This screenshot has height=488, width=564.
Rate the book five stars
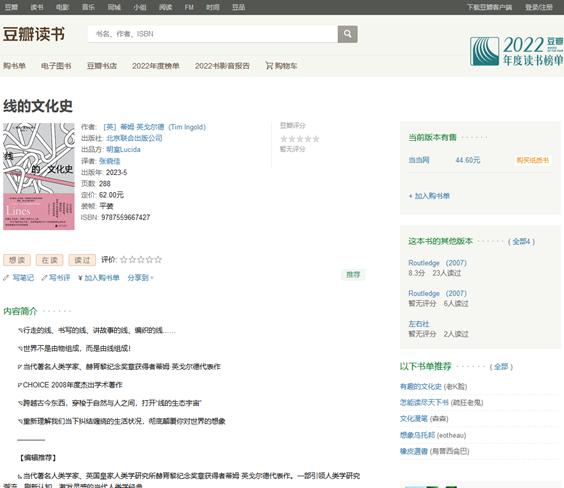[x=158, y=259]
